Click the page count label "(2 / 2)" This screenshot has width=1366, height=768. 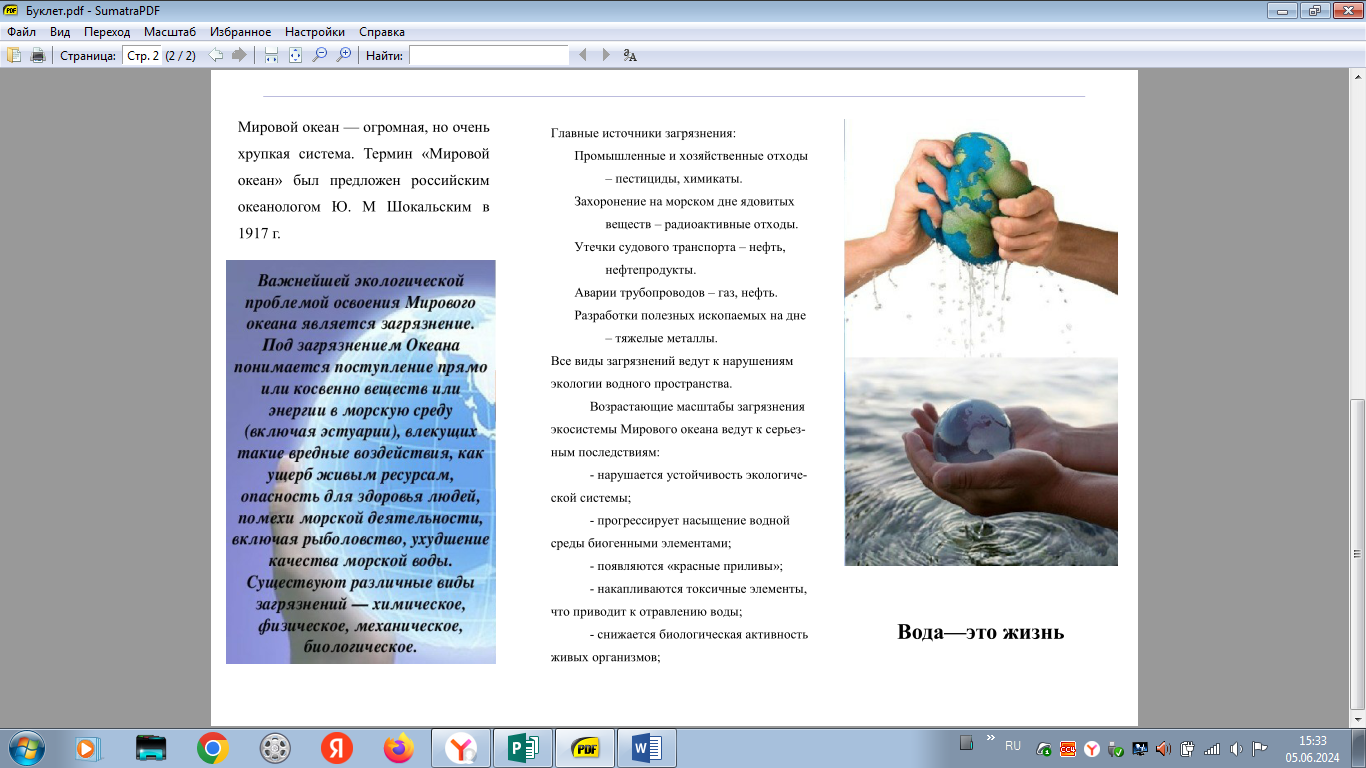180,56
